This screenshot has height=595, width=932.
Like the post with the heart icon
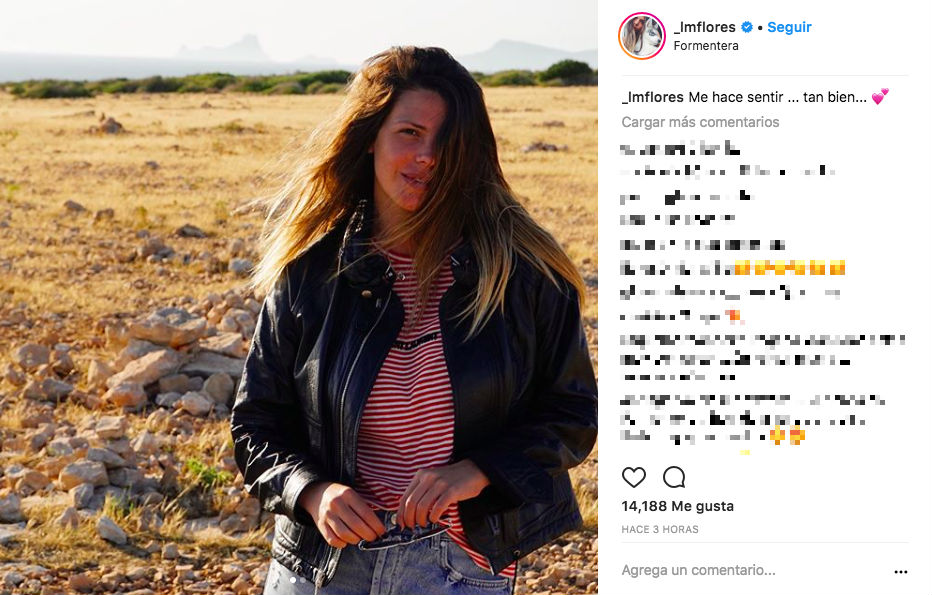(x=634, y=477)
